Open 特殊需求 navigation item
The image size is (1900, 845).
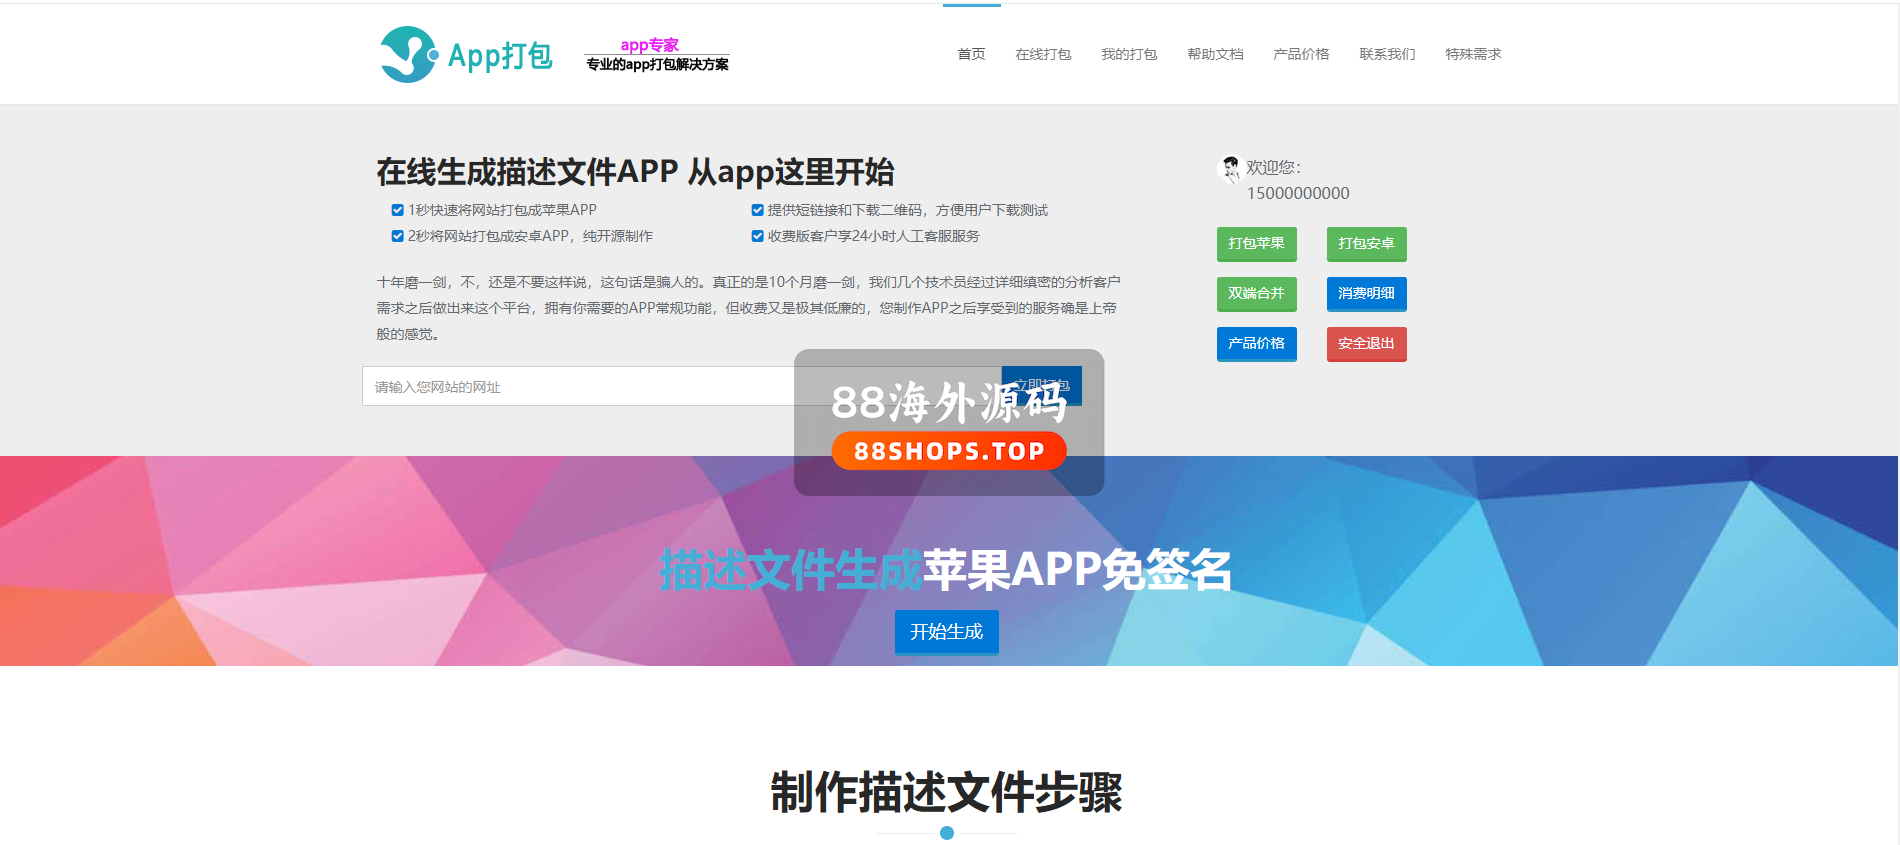point(1473,54)
